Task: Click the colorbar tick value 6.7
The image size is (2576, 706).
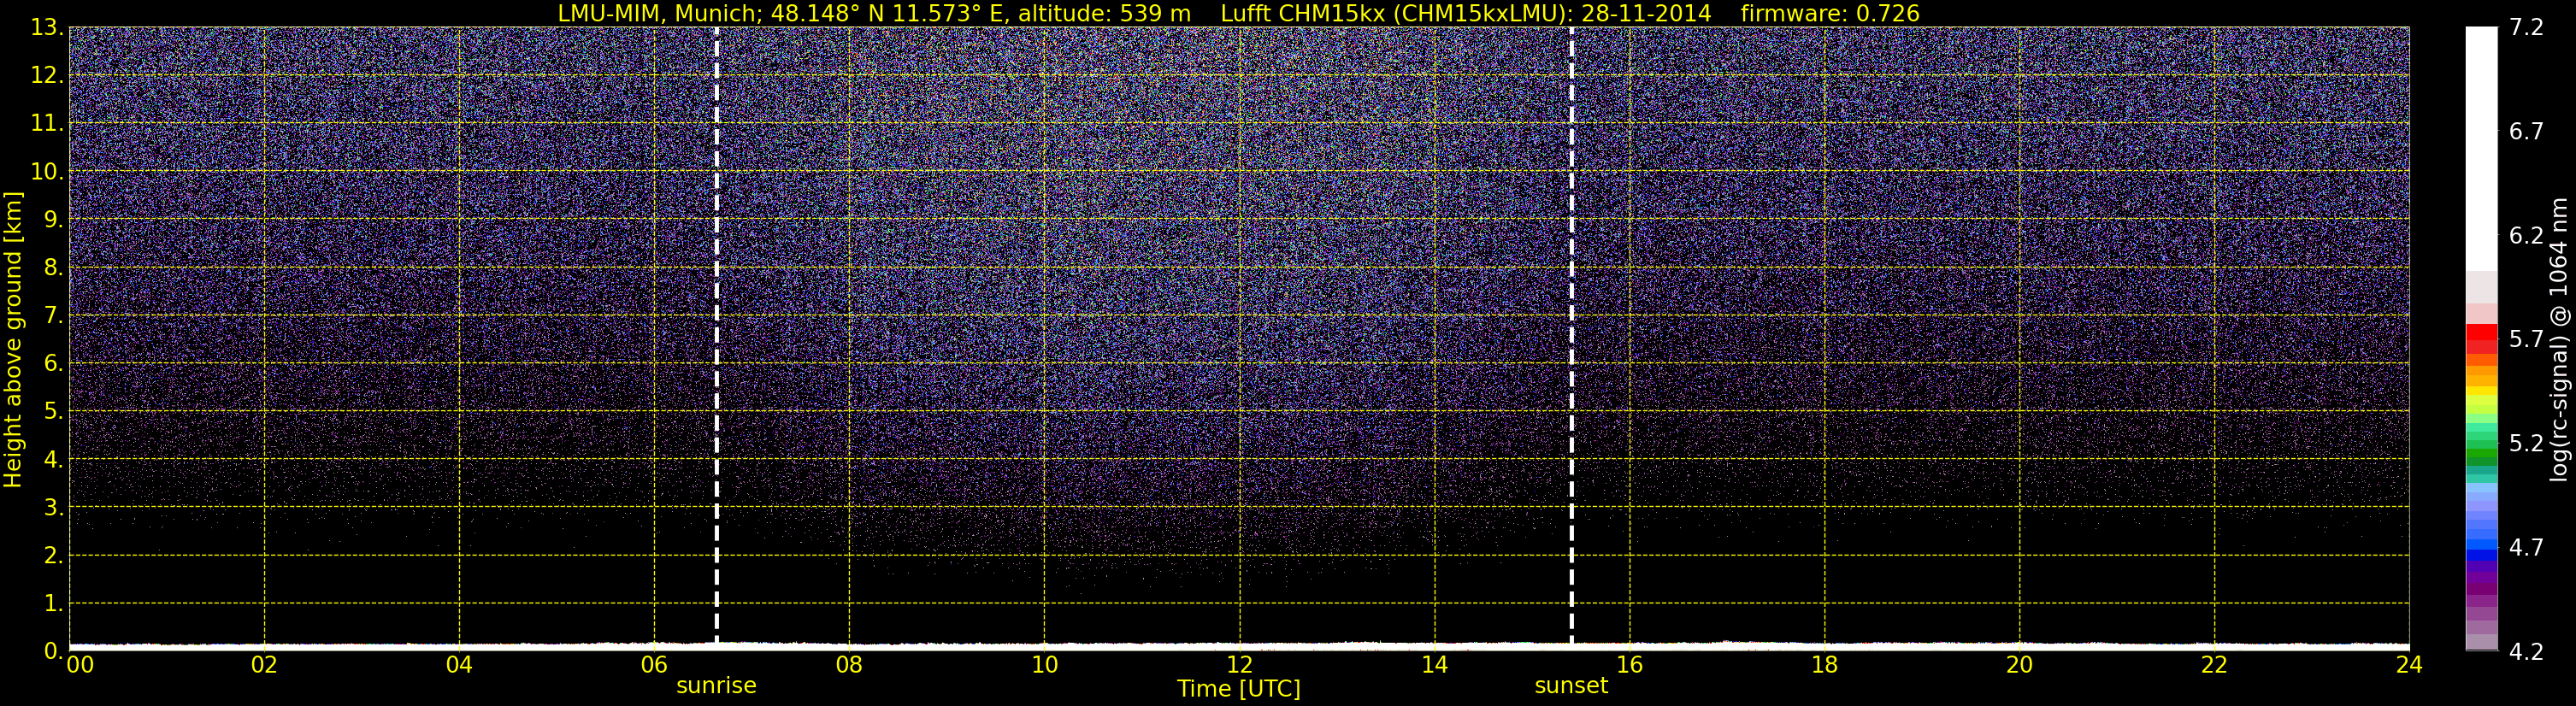Action: (x=2526, y=131)
